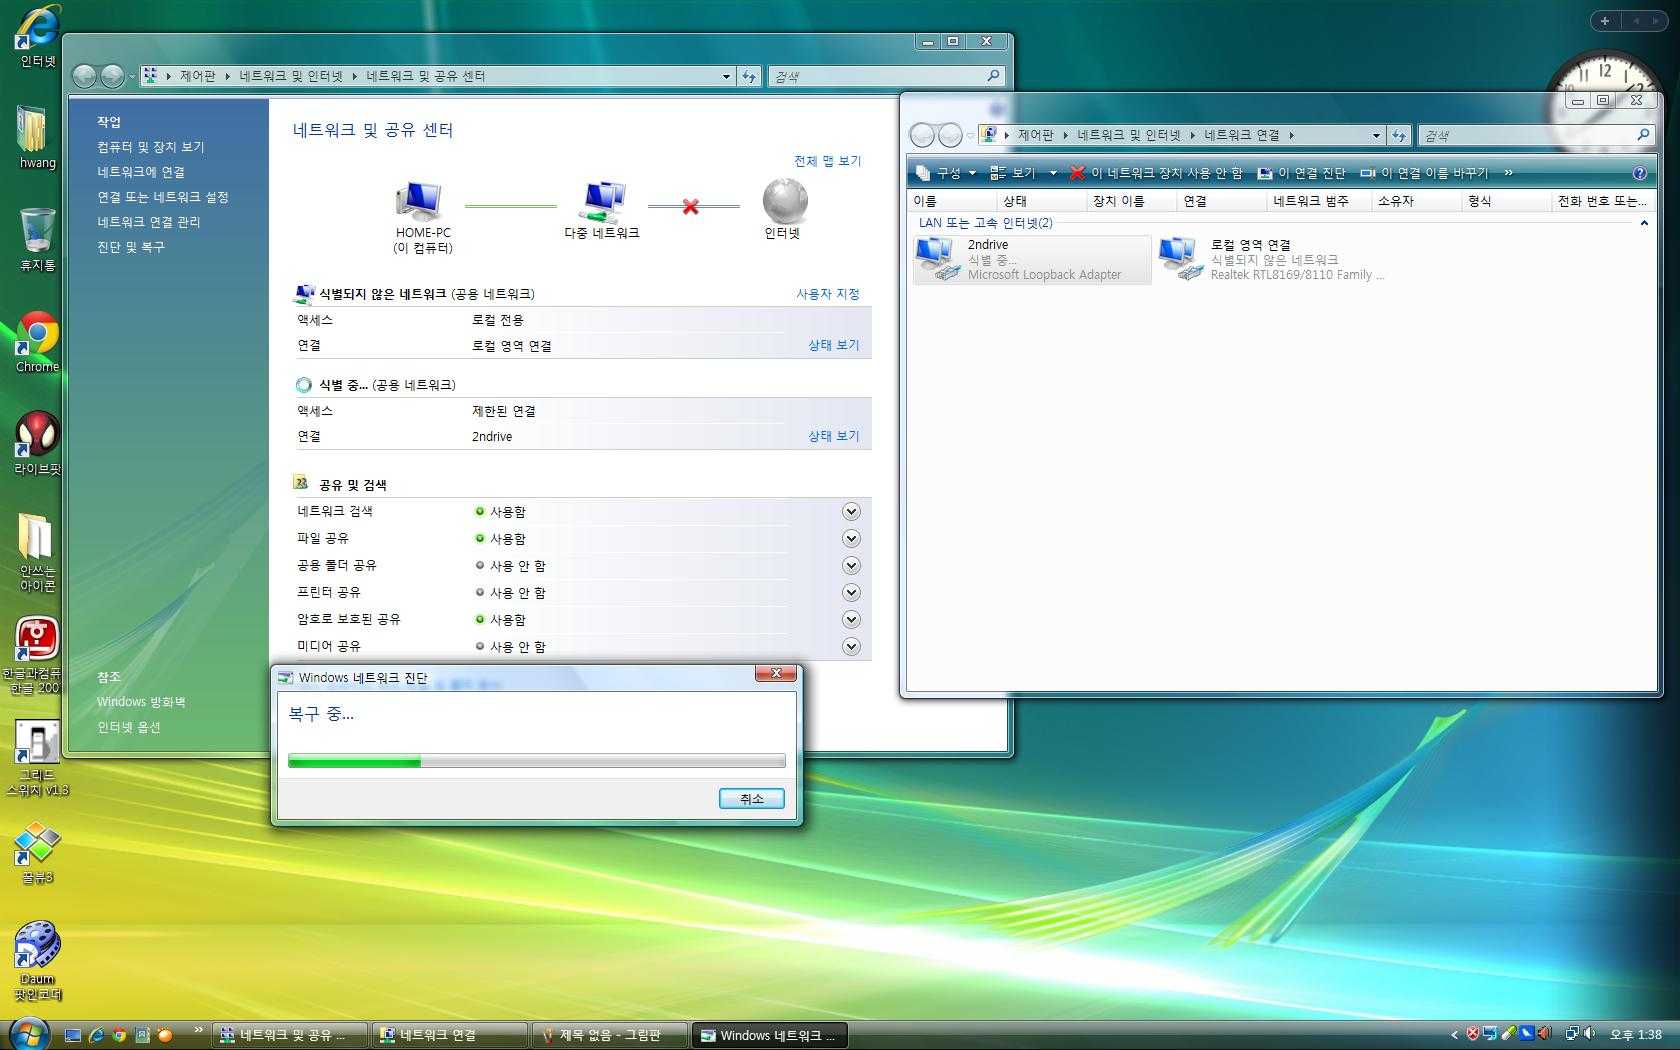Open the 구성 dropdown in 네트워크 연결
Screen dimensions: 1680x1050
(x=946, y=173)
